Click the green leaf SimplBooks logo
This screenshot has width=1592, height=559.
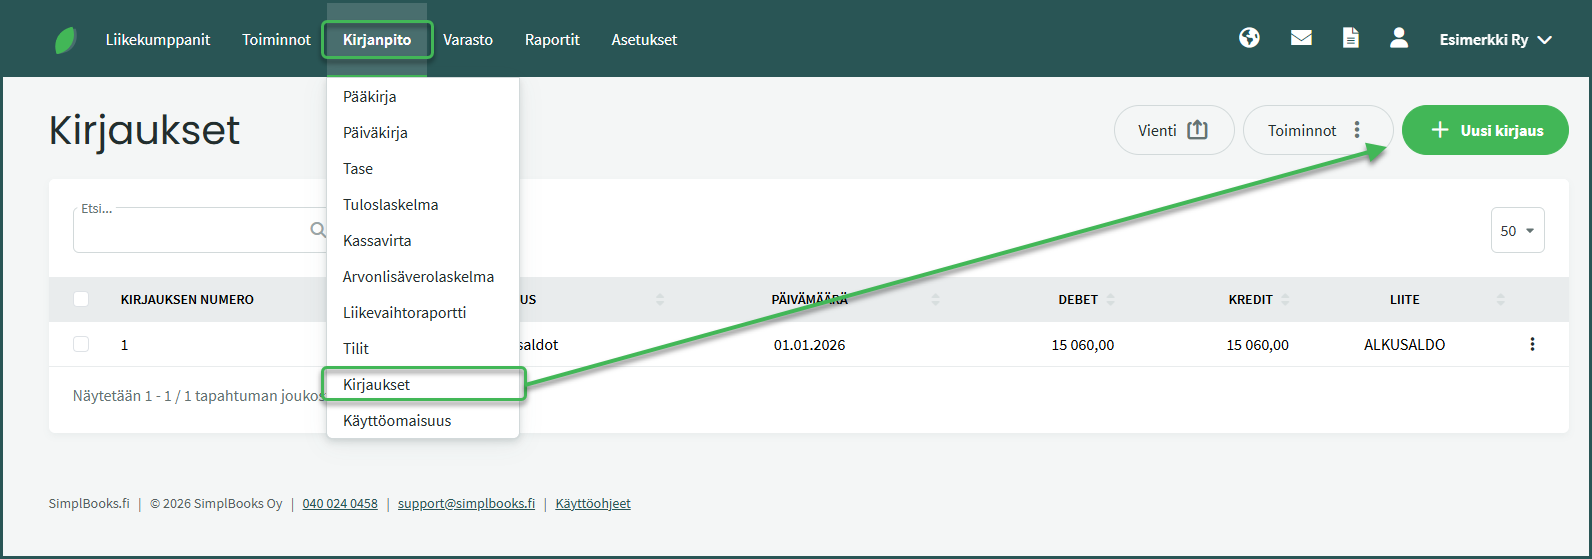click(x=65, y=40)
